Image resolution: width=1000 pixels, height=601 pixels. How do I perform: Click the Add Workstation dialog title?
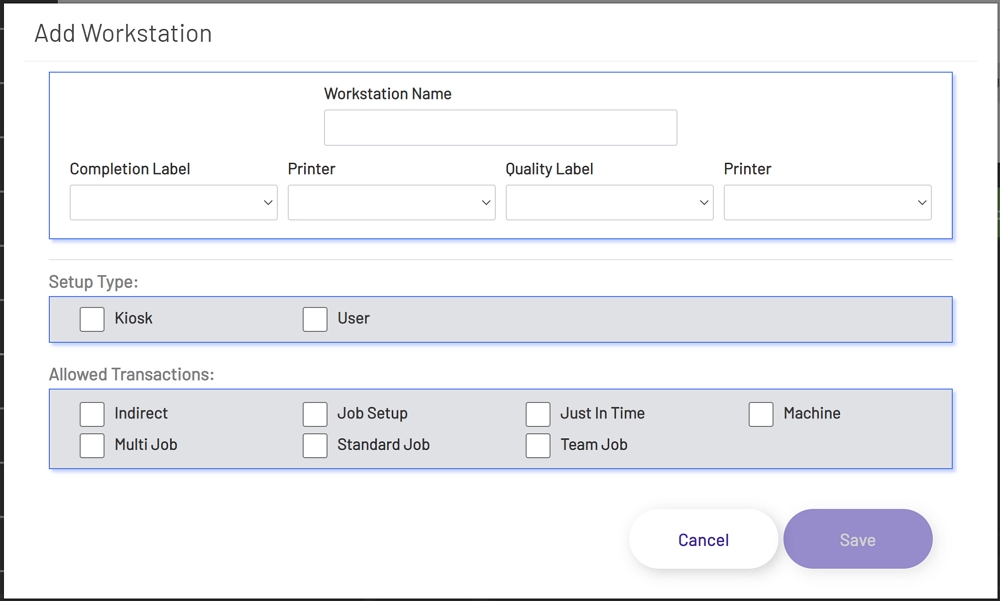pos(123,33)
